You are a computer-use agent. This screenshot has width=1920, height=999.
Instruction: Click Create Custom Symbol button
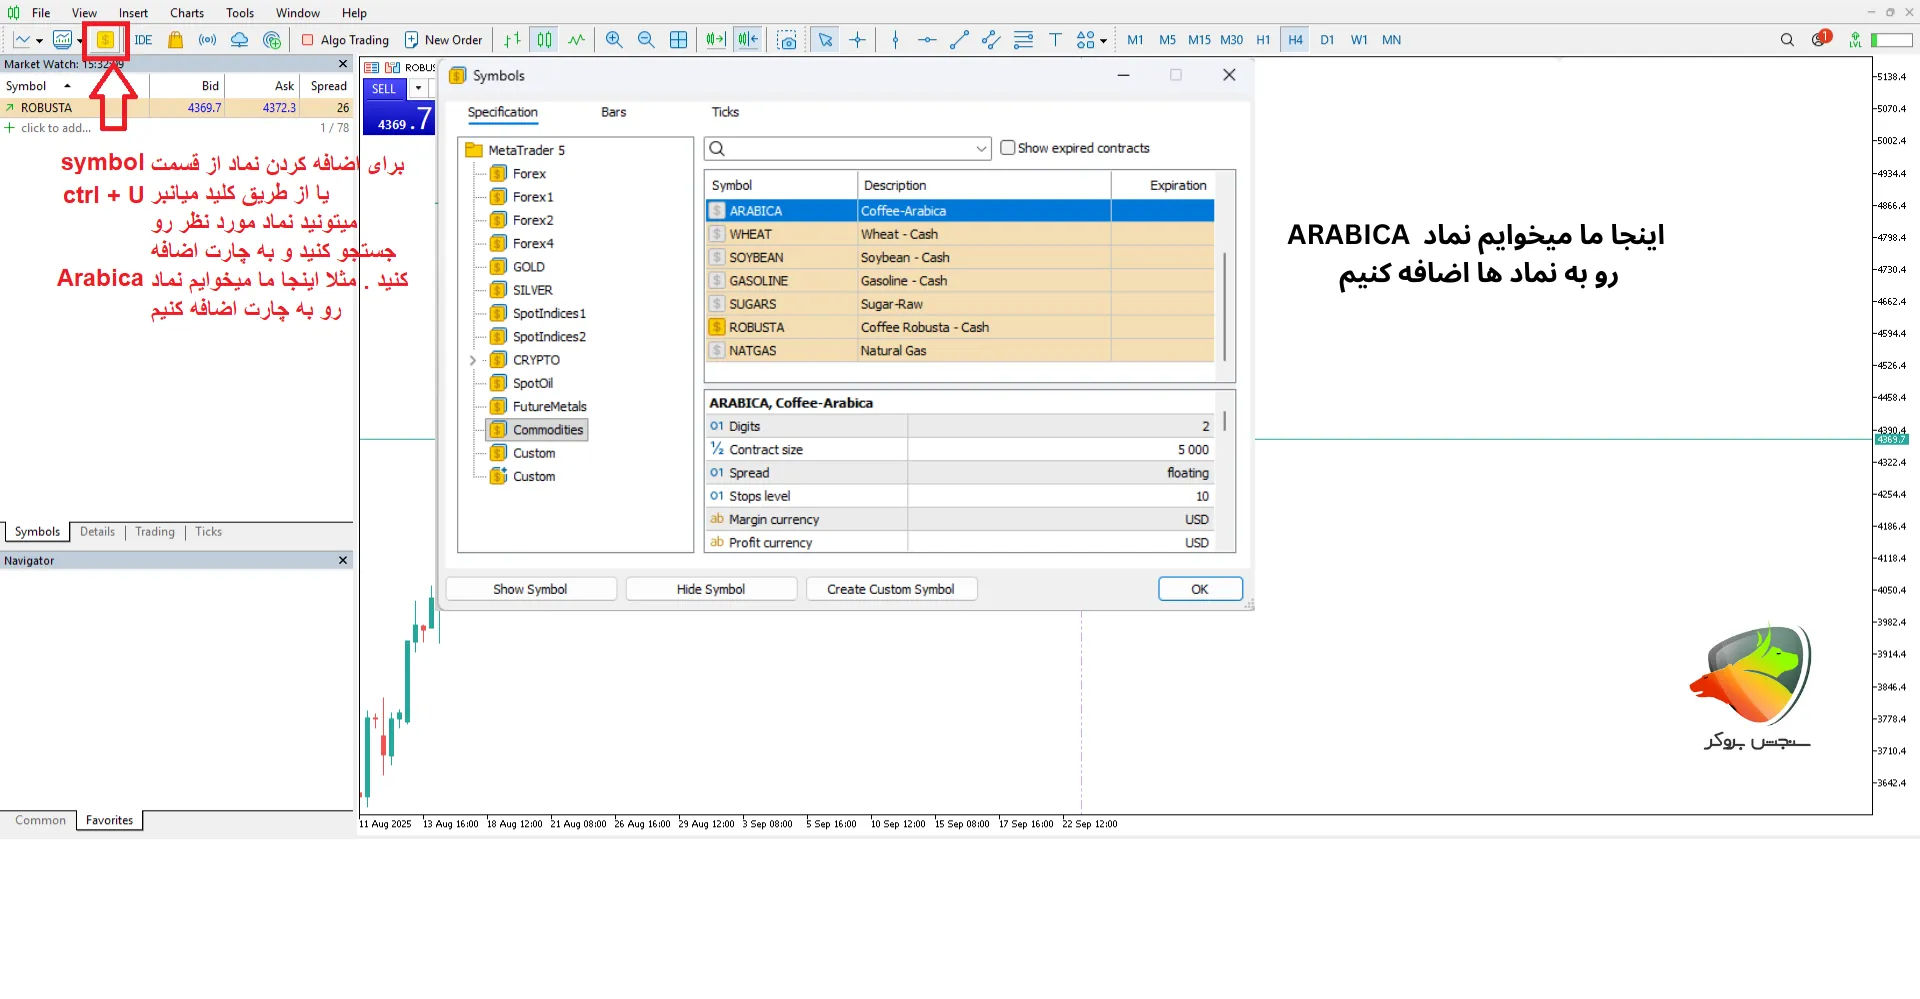(890, 589)
